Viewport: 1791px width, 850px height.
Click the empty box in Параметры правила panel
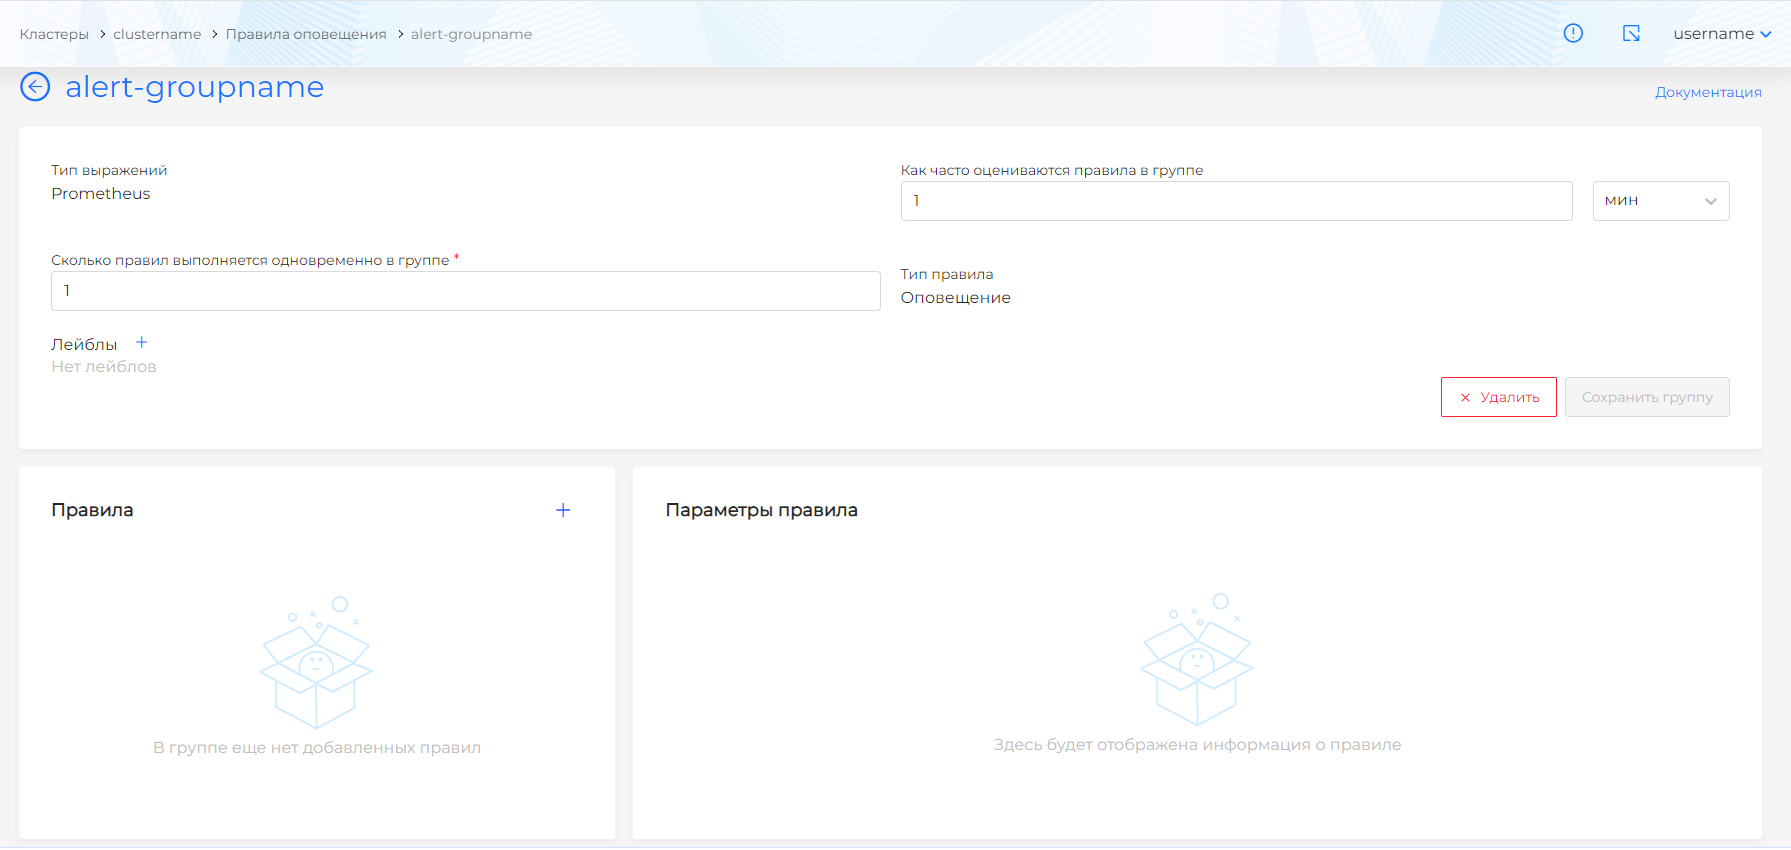[1197, 660]
